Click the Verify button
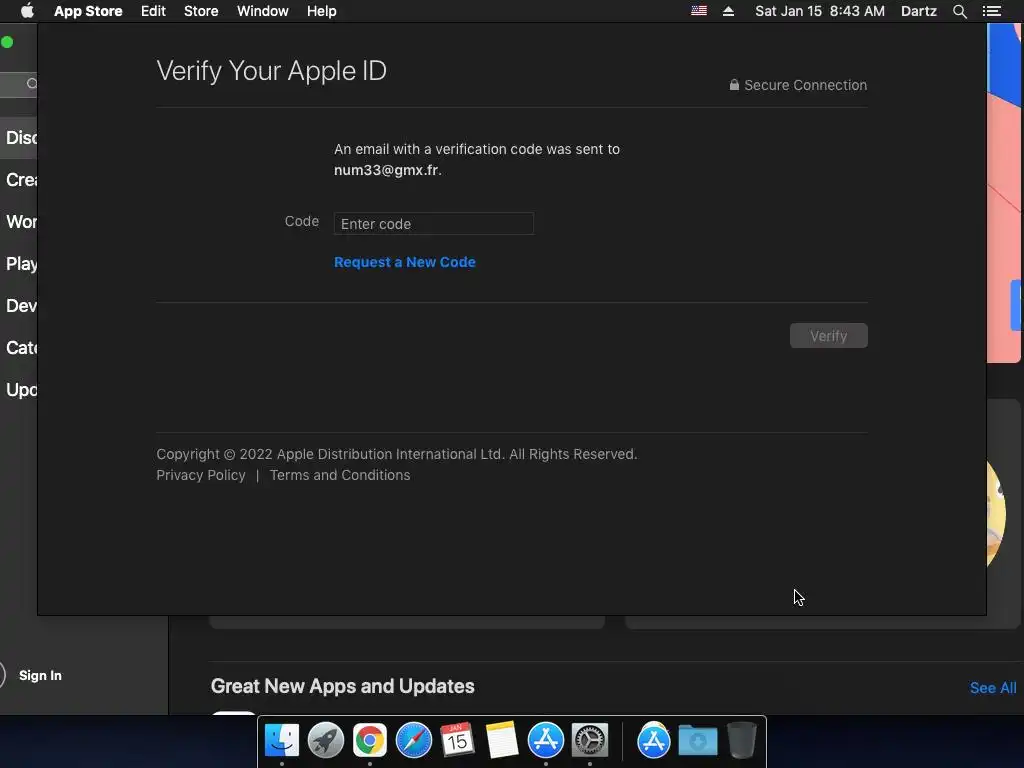 (829, 336)
